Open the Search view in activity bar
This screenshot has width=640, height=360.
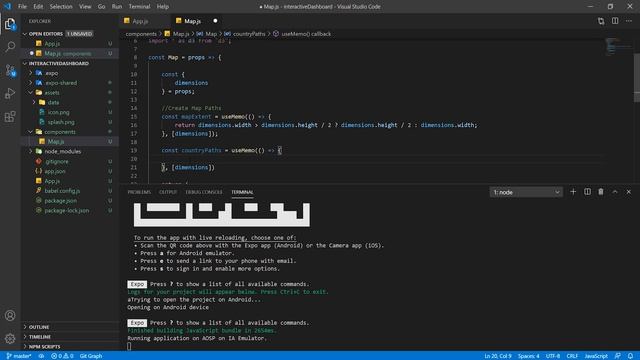tap(10, 47)
